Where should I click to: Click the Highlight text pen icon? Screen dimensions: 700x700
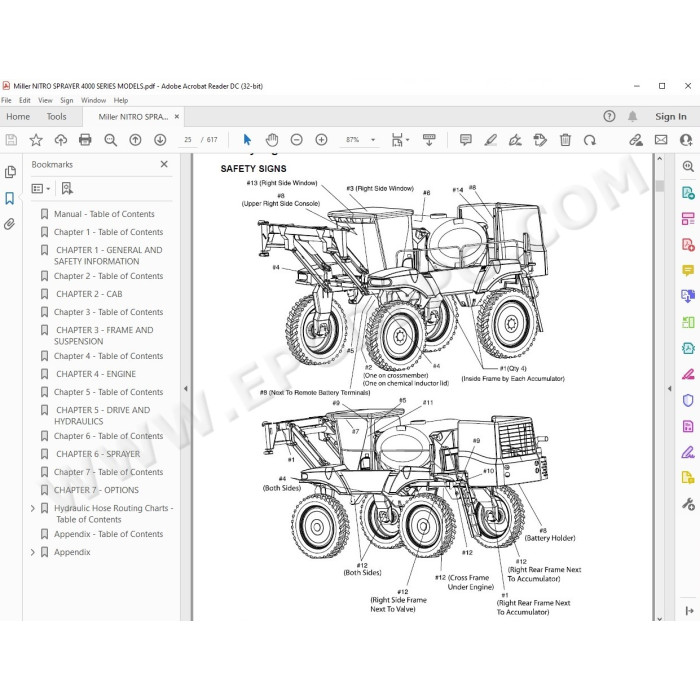(491, 140)
